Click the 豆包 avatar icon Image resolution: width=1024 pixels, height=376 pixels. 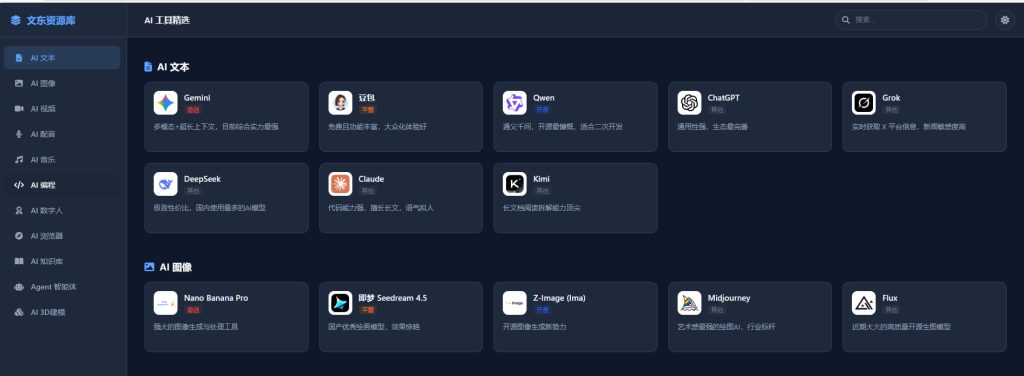[340, 103]
